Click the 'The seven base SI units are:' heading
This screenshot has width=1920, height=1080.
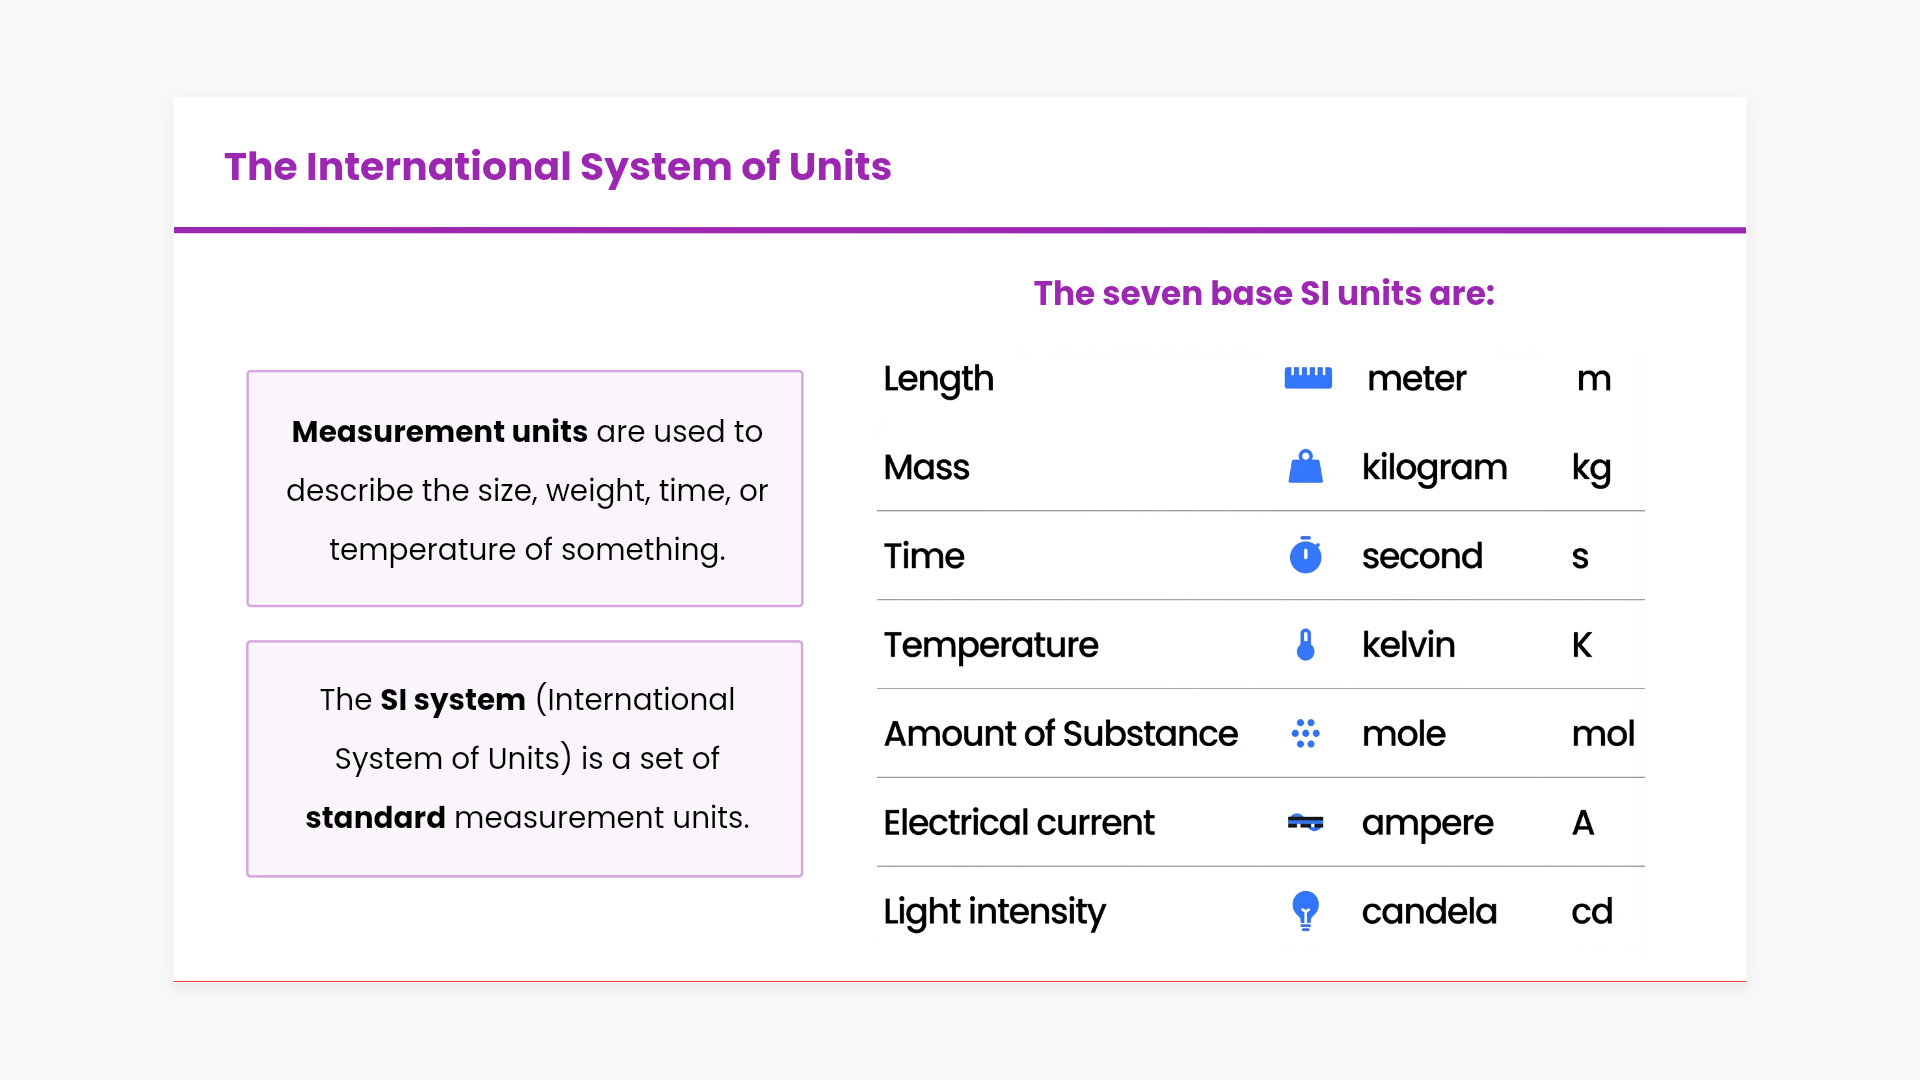click(x=1263, y=293)
